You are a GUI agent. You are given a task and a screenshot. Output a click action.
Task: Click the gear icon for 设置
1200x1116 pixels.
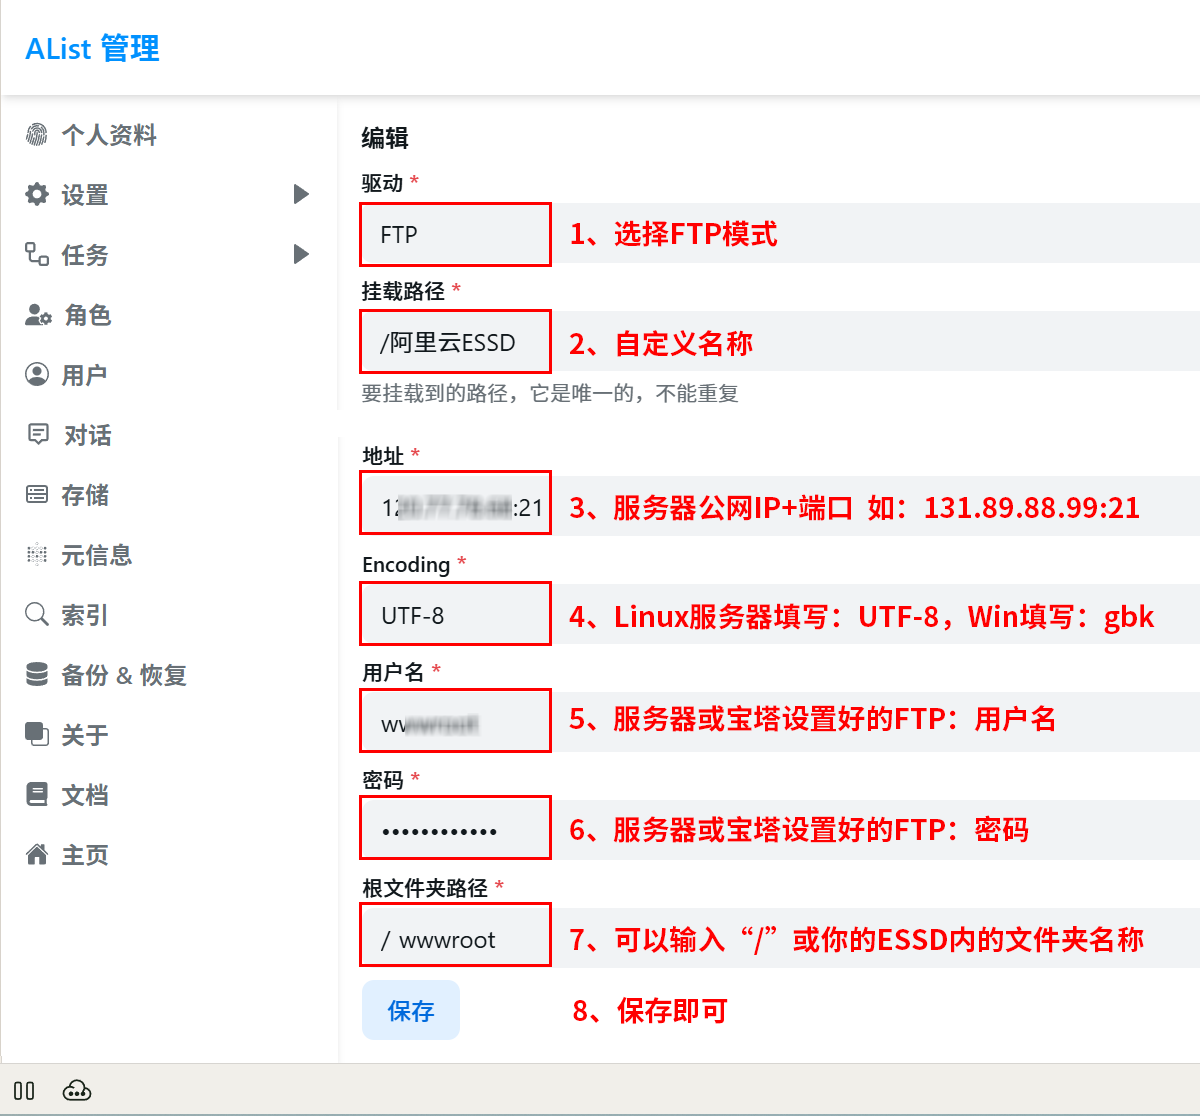(x=37, y=194)
